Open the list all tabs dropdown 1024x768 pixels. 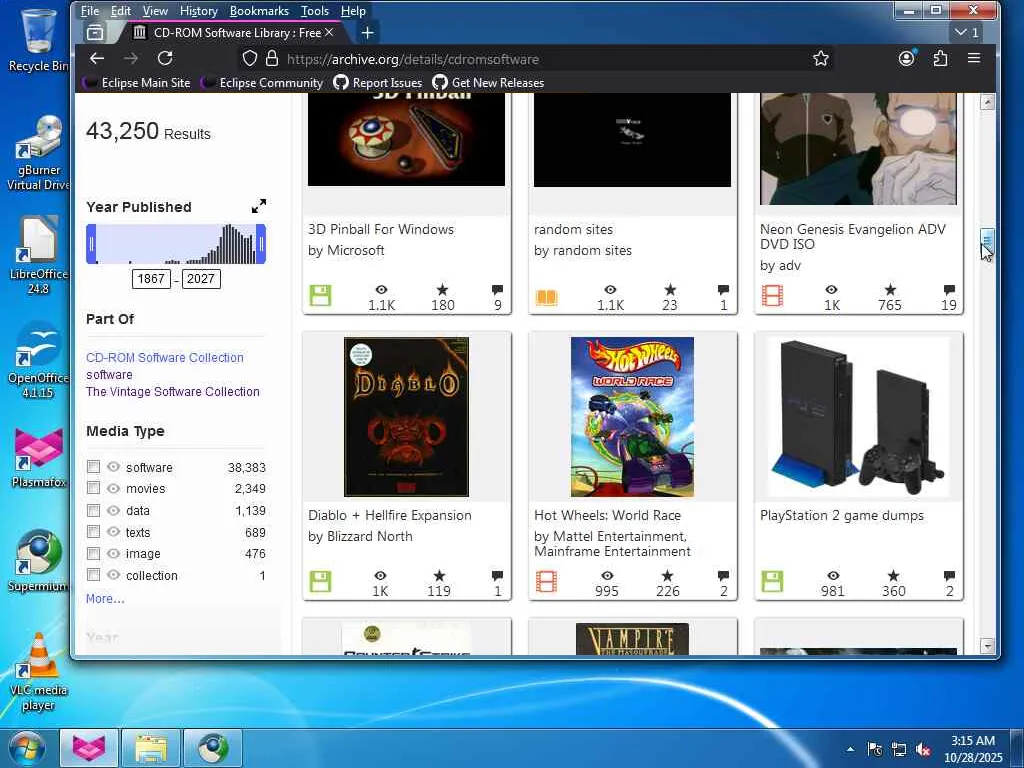pos(967,32)
